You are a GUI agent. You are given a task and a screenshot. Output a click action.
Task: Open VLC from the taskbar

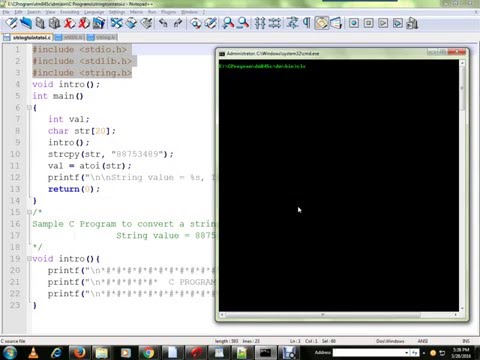point(33,353)
